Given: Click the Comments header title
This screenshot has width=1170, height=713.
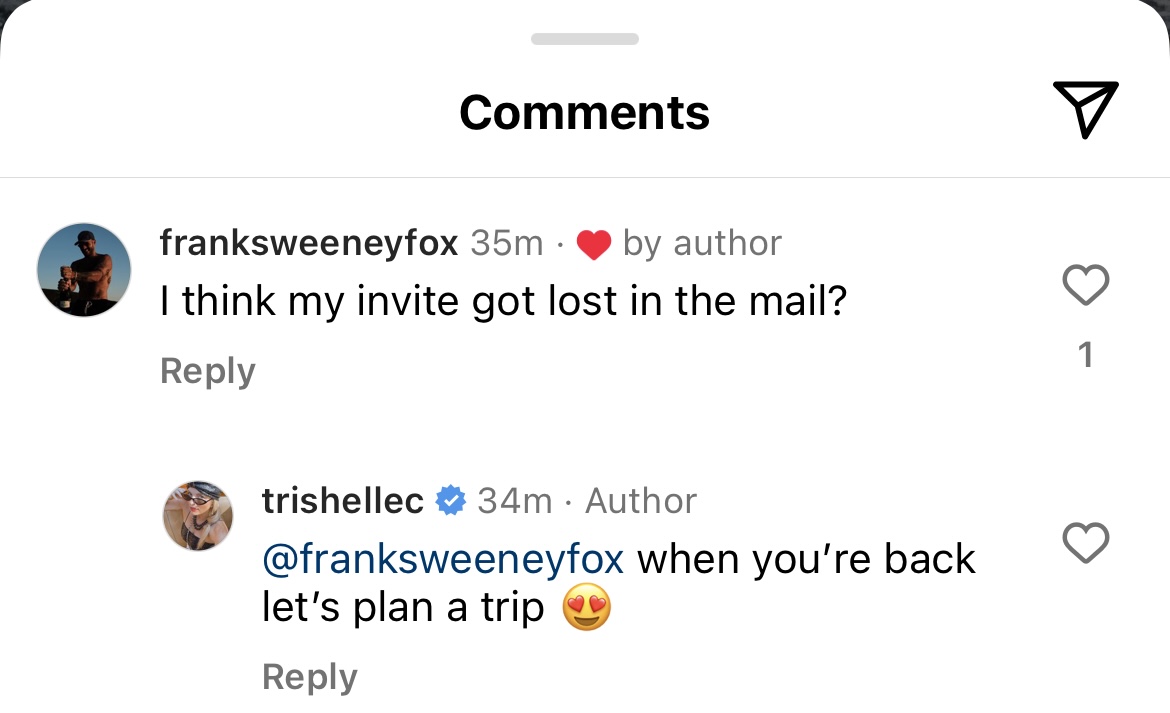Looking at the screenshot, I should click(x=584, y=113).
